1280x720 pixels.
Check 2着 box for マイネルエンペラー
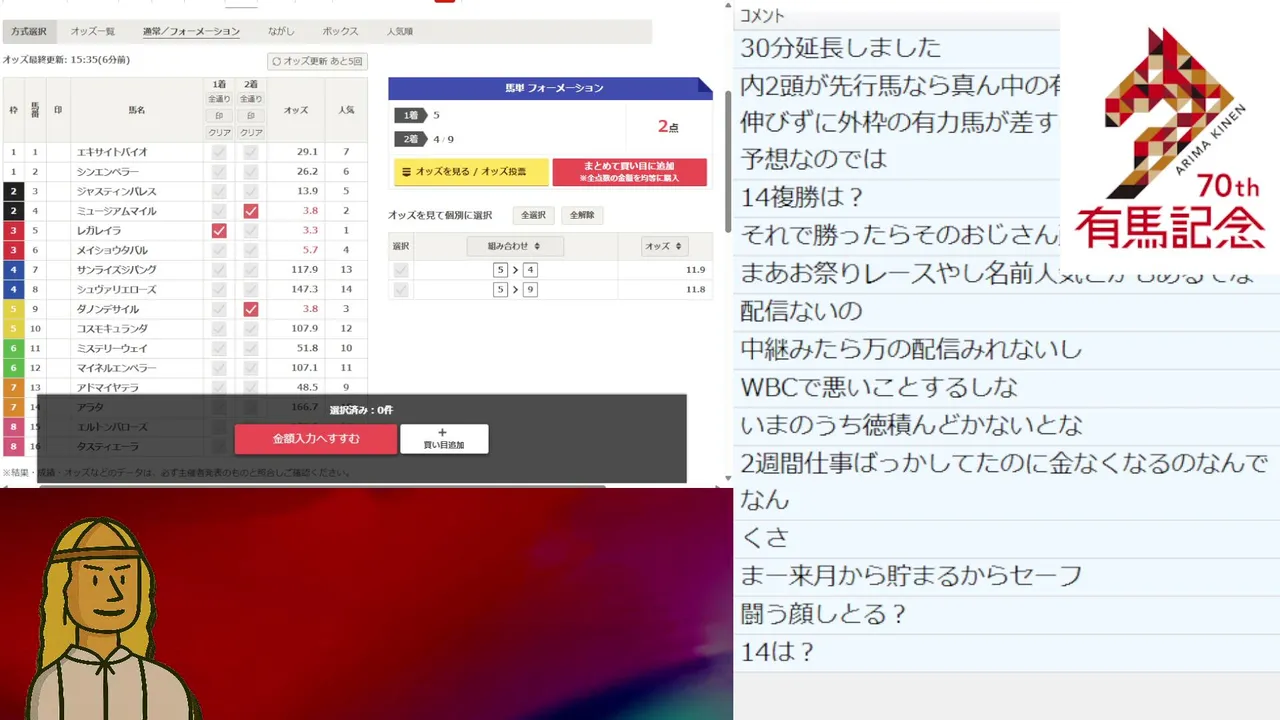251,368
